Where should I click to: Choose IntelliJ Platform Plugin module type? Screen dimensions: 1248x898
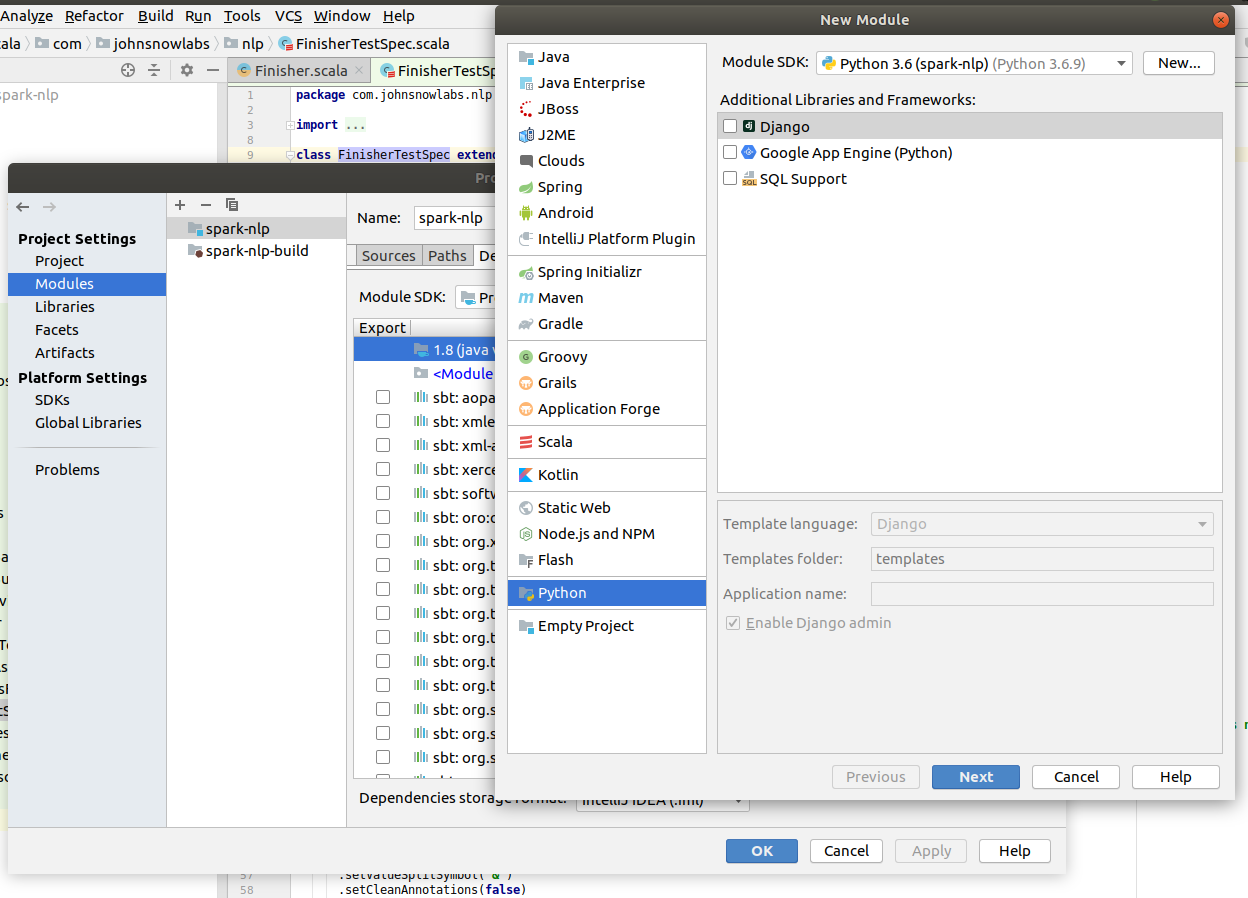pos(606,239)
